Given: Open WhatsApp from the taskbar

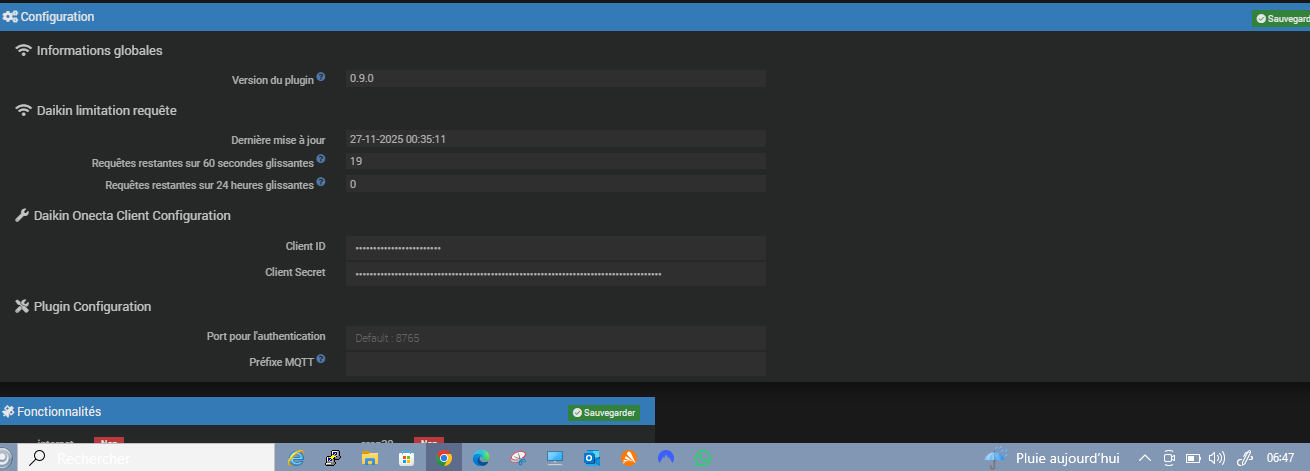Looking at the screenshot, I should tap(703, 458).
